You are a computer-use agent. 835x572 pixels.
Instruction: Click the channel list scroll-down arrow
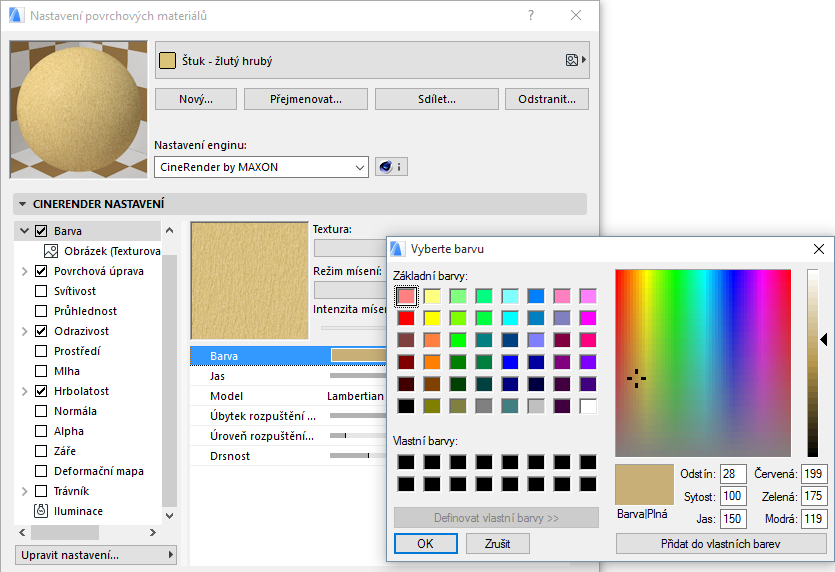169,515
